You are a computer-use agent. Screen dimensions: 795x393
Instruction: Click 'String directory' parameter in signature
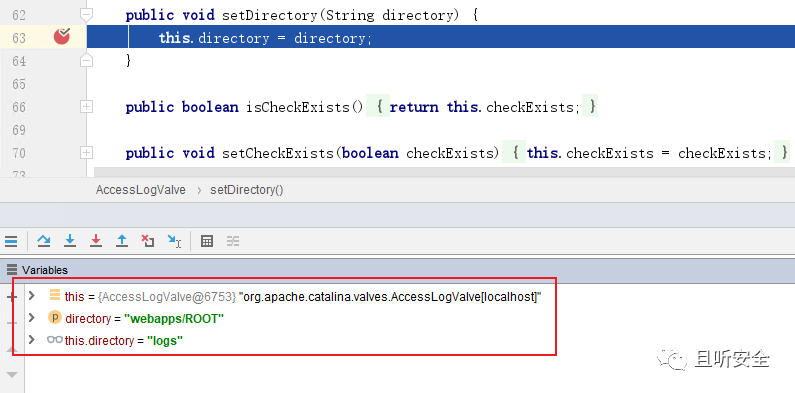click(390, 15)
